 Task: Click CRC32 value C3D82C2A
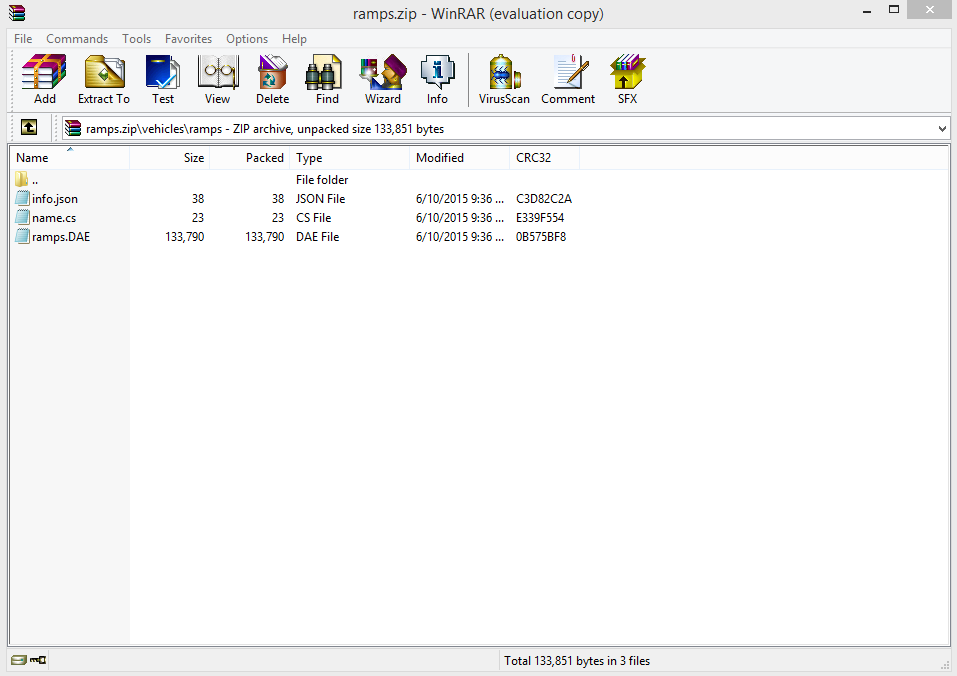[544, 199]
